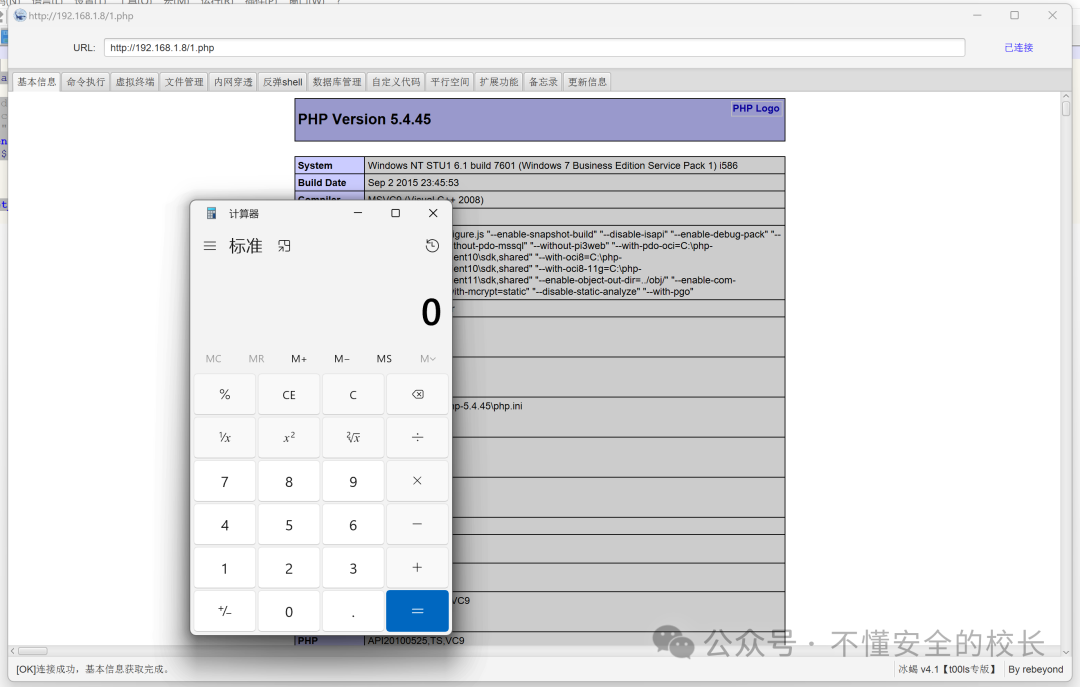Click the 'Sep 2 2015 23:45:53' build date
Image resolution: width=1080 pixels, height=687 pixels.
tap(413, 183)
